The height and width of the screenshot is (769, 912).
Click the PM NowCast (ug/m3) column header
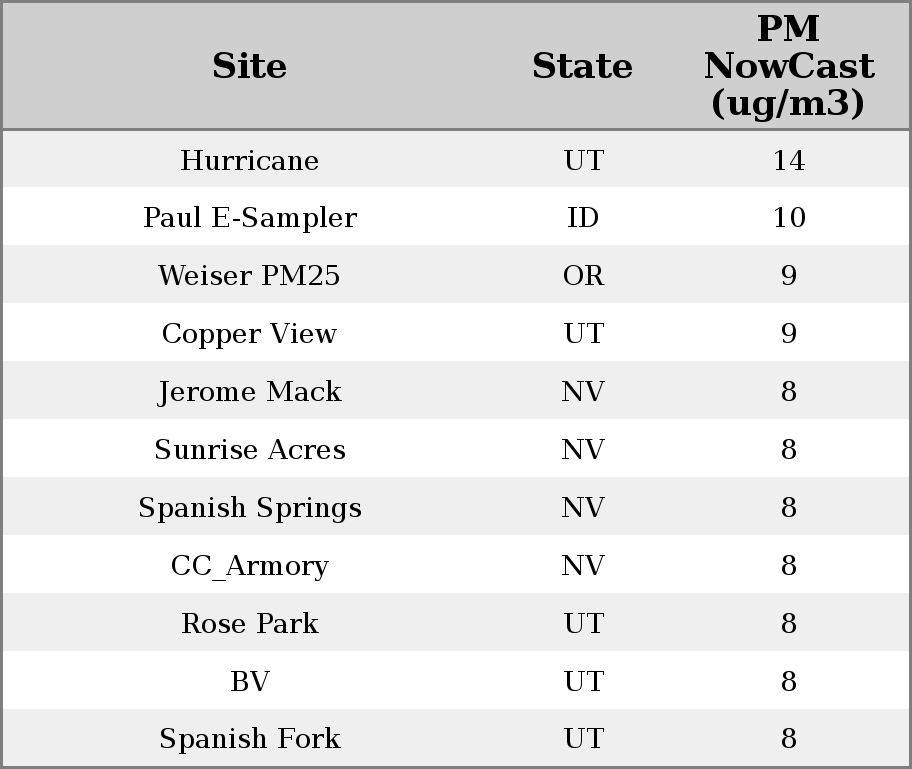point(788,66)
